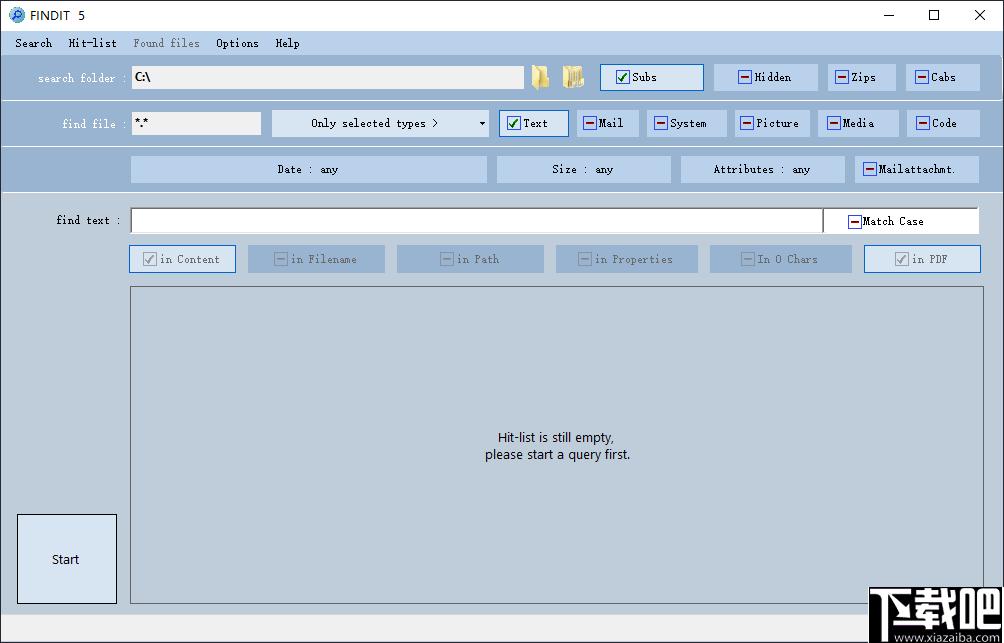This screenshot has height=643, width=1004.
Task: Open the Size: any filter
Action: tap(583, 170)
